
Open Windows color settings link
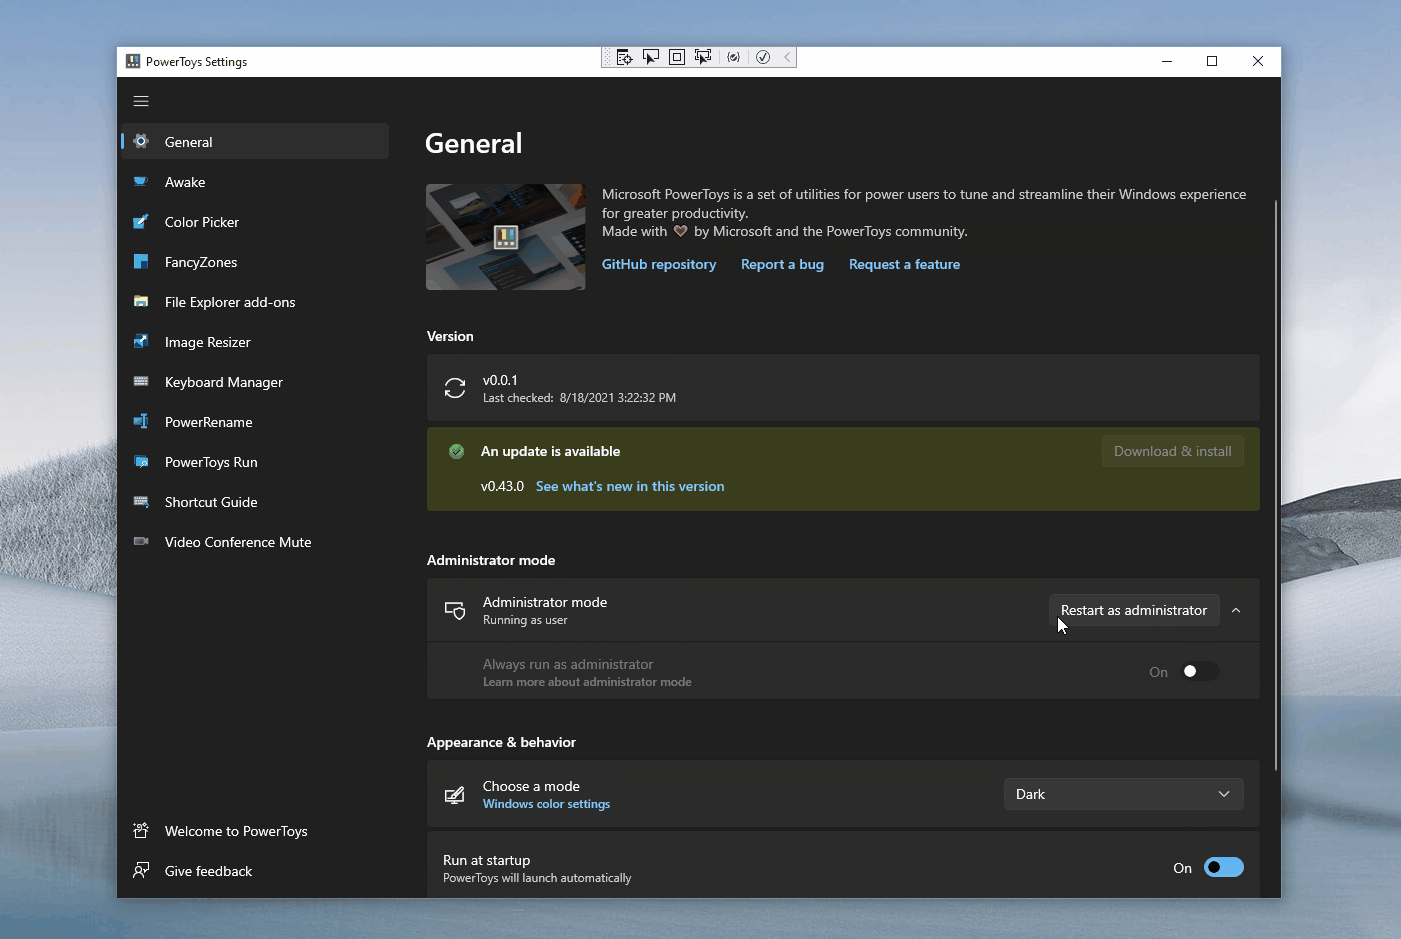[x=546, y=804]
